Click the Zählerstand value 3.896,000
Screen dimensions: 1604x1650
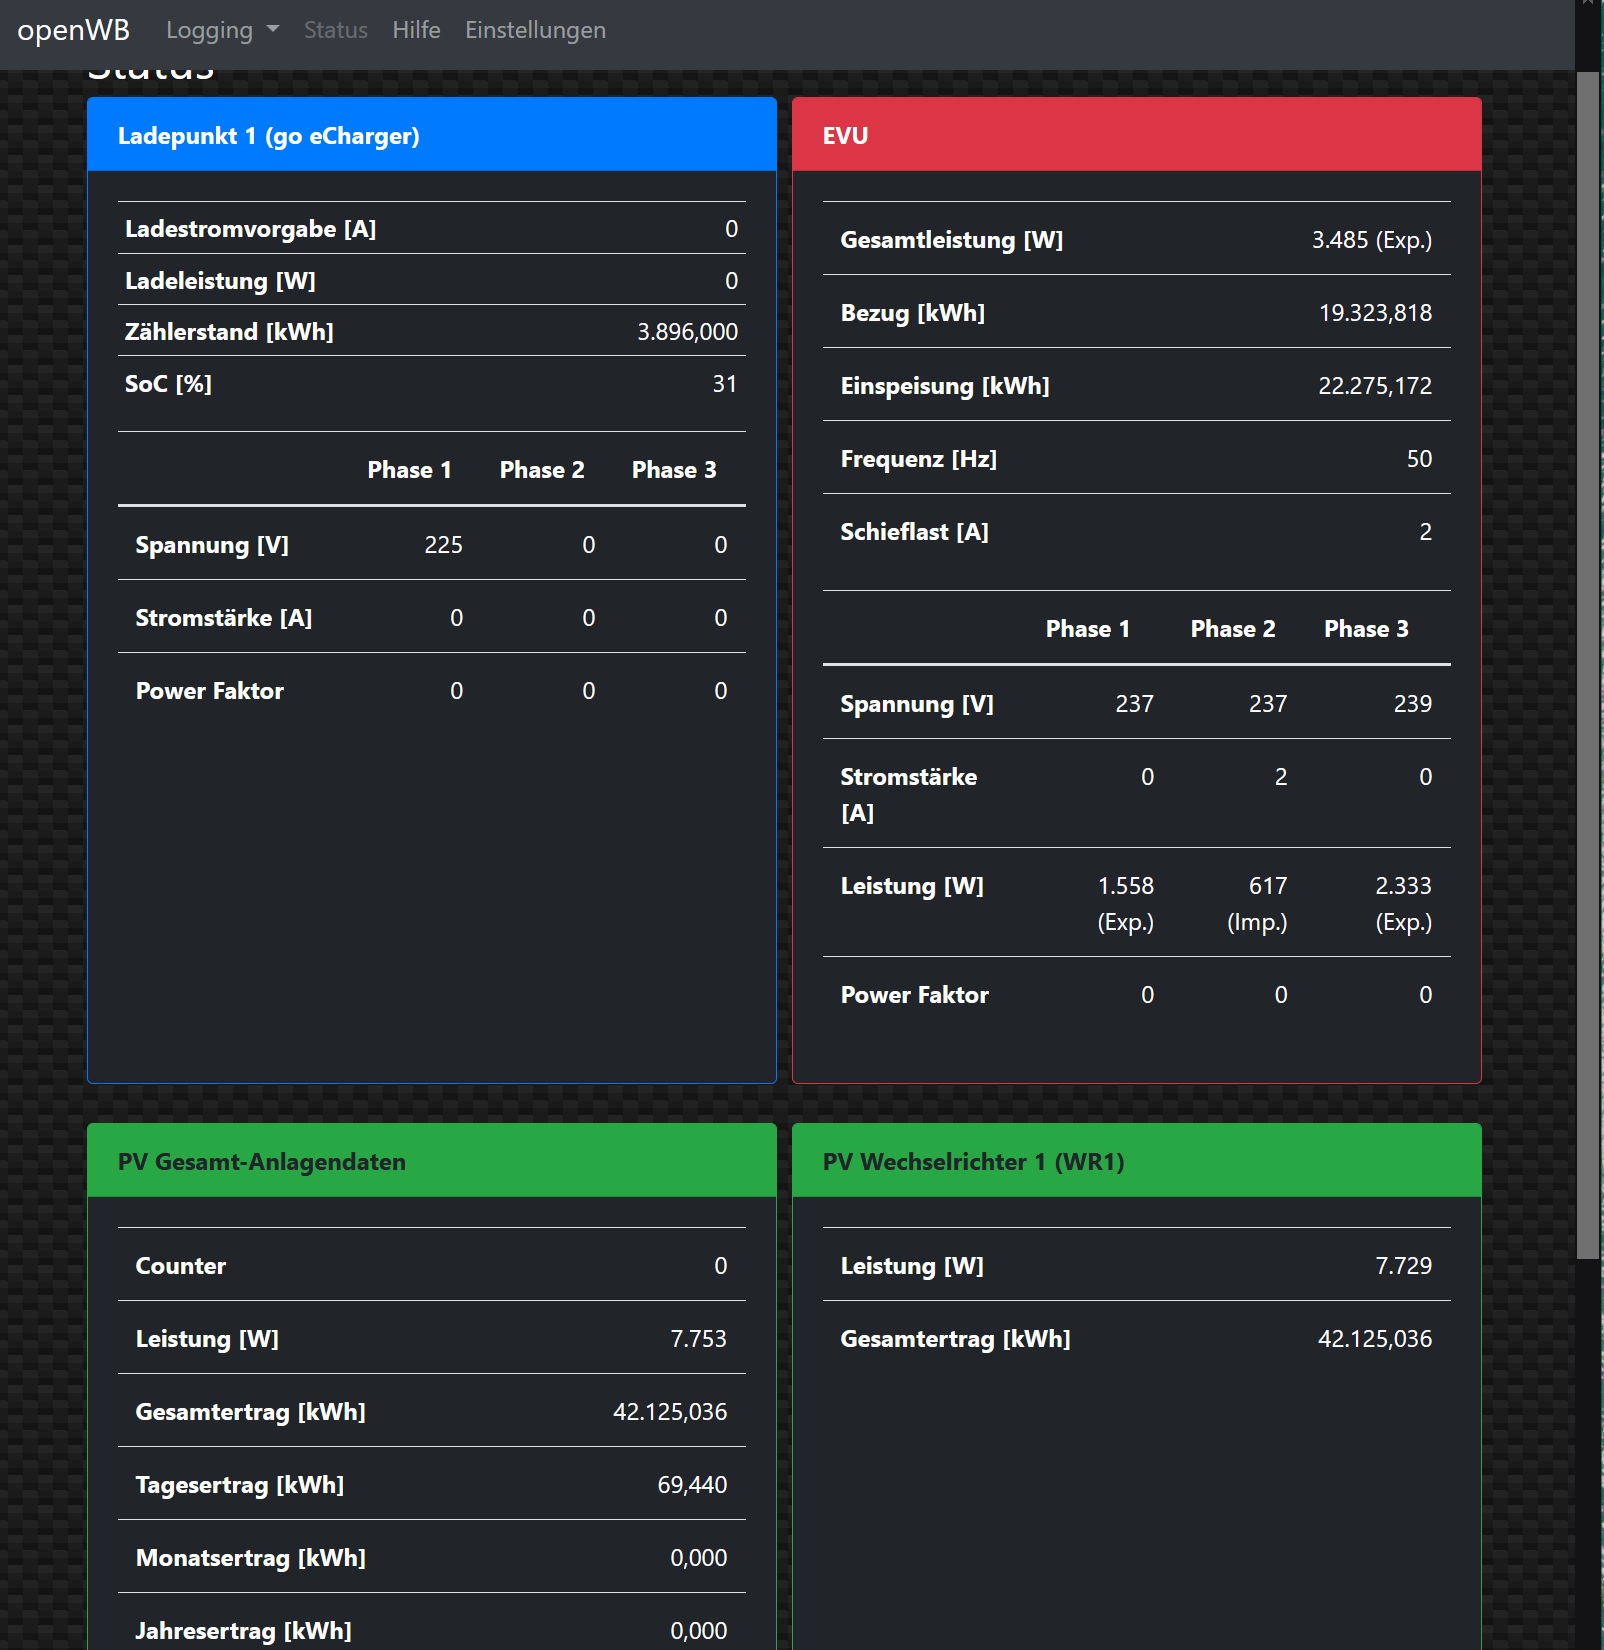point(687,332)
